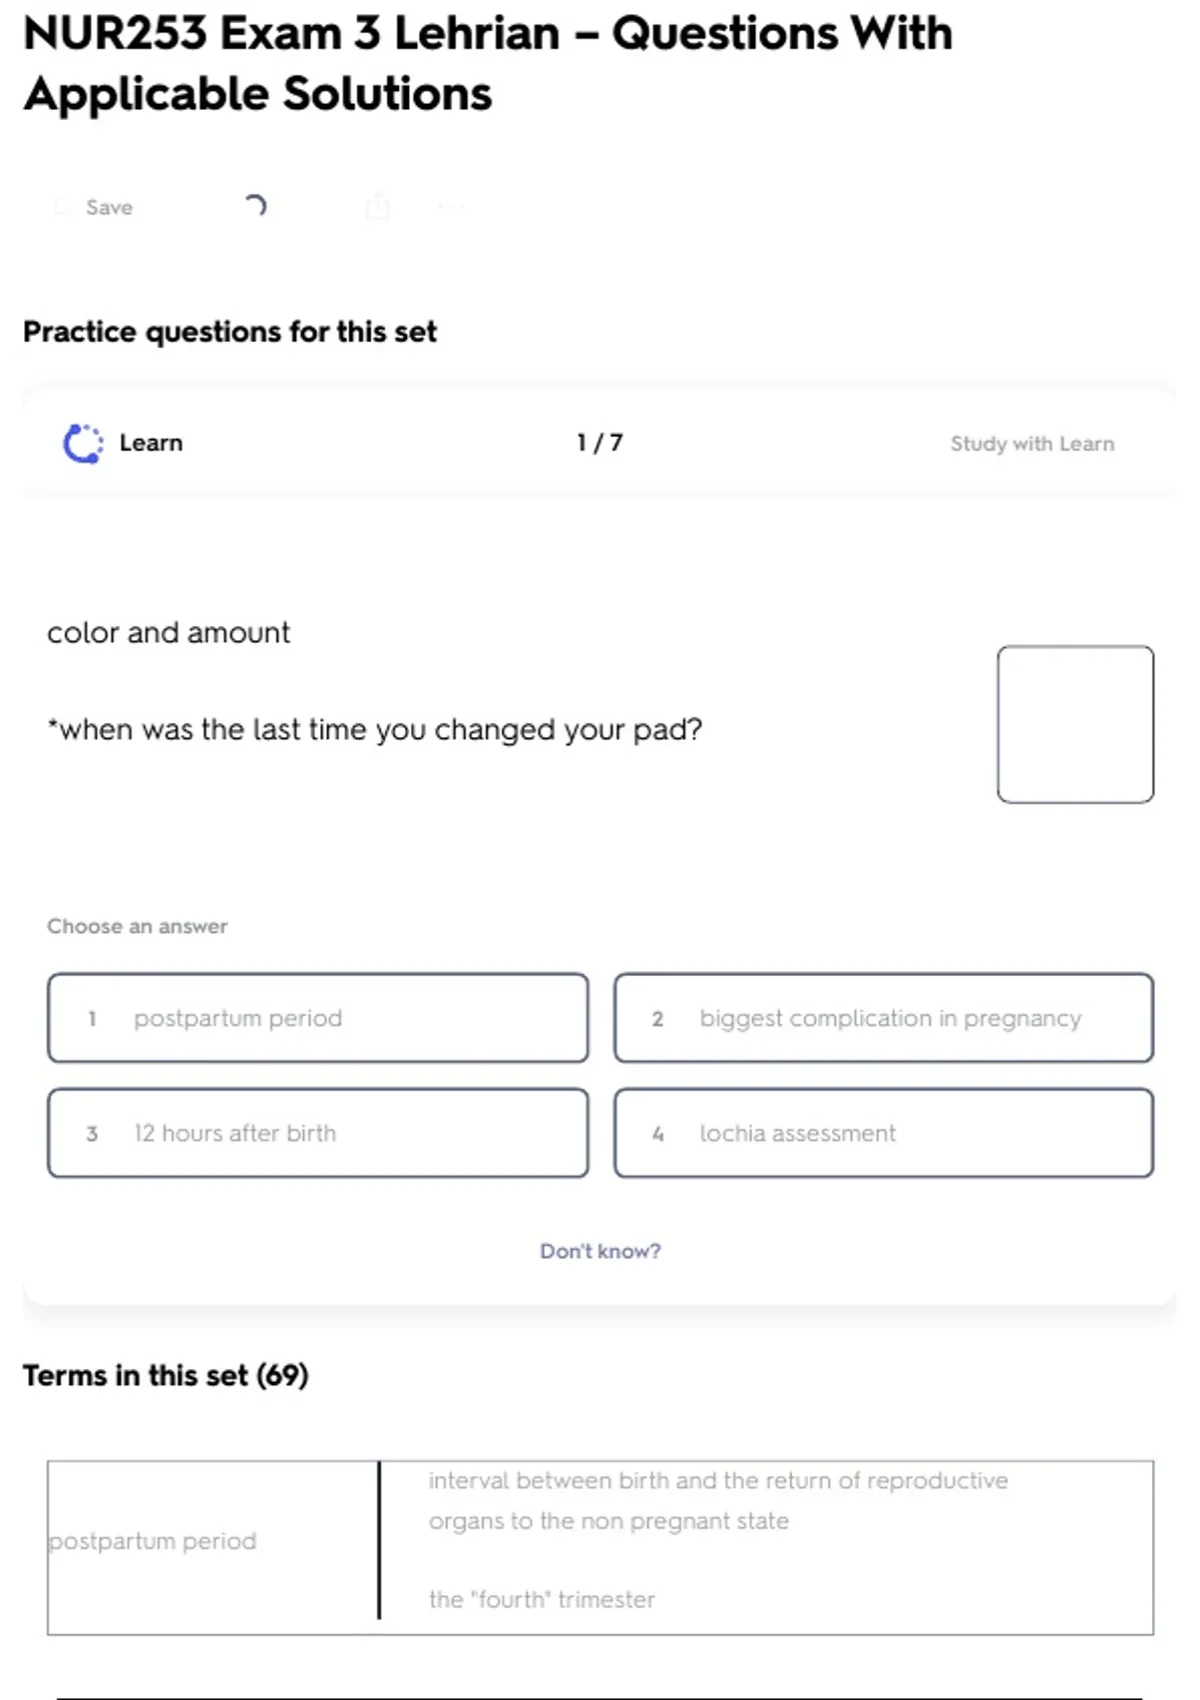Click the 'postpartum period' term cell
This screenshot has width=1200, height=1700.
153,1541
